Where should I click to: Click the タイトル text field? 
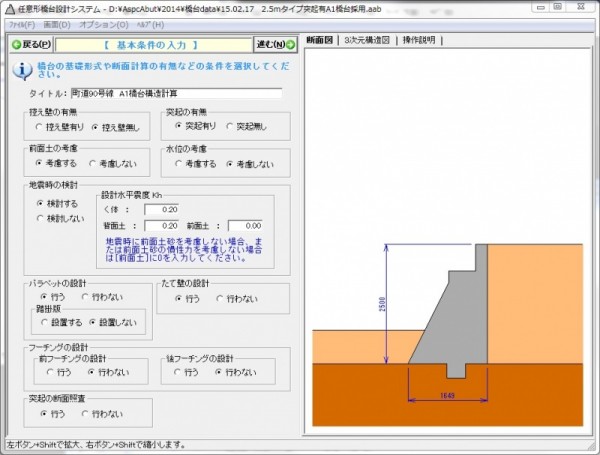176,93
